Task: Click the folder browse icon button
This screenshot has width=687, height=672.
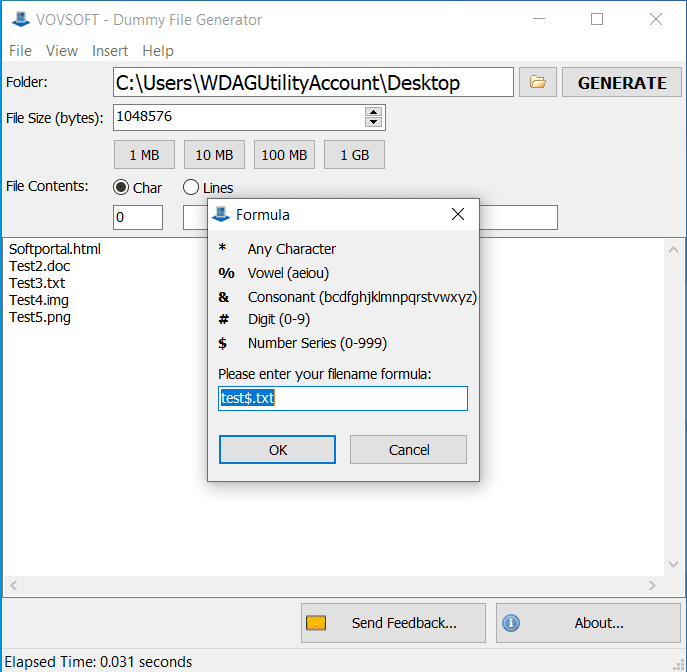Action: pos(538,82)
